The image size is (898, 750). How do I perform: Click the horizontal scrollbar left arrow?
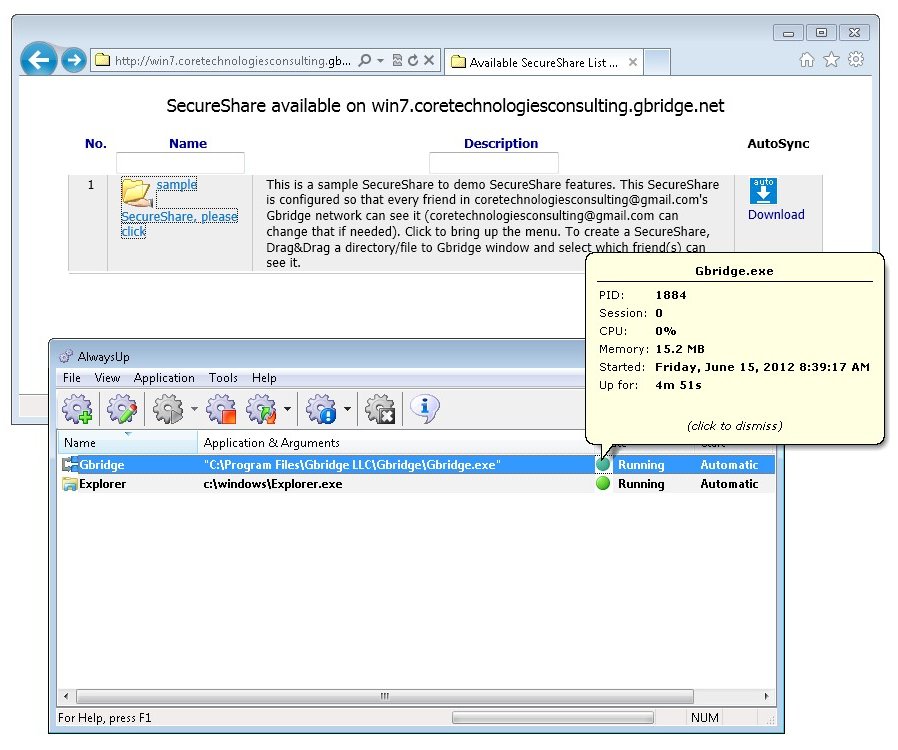66,697
